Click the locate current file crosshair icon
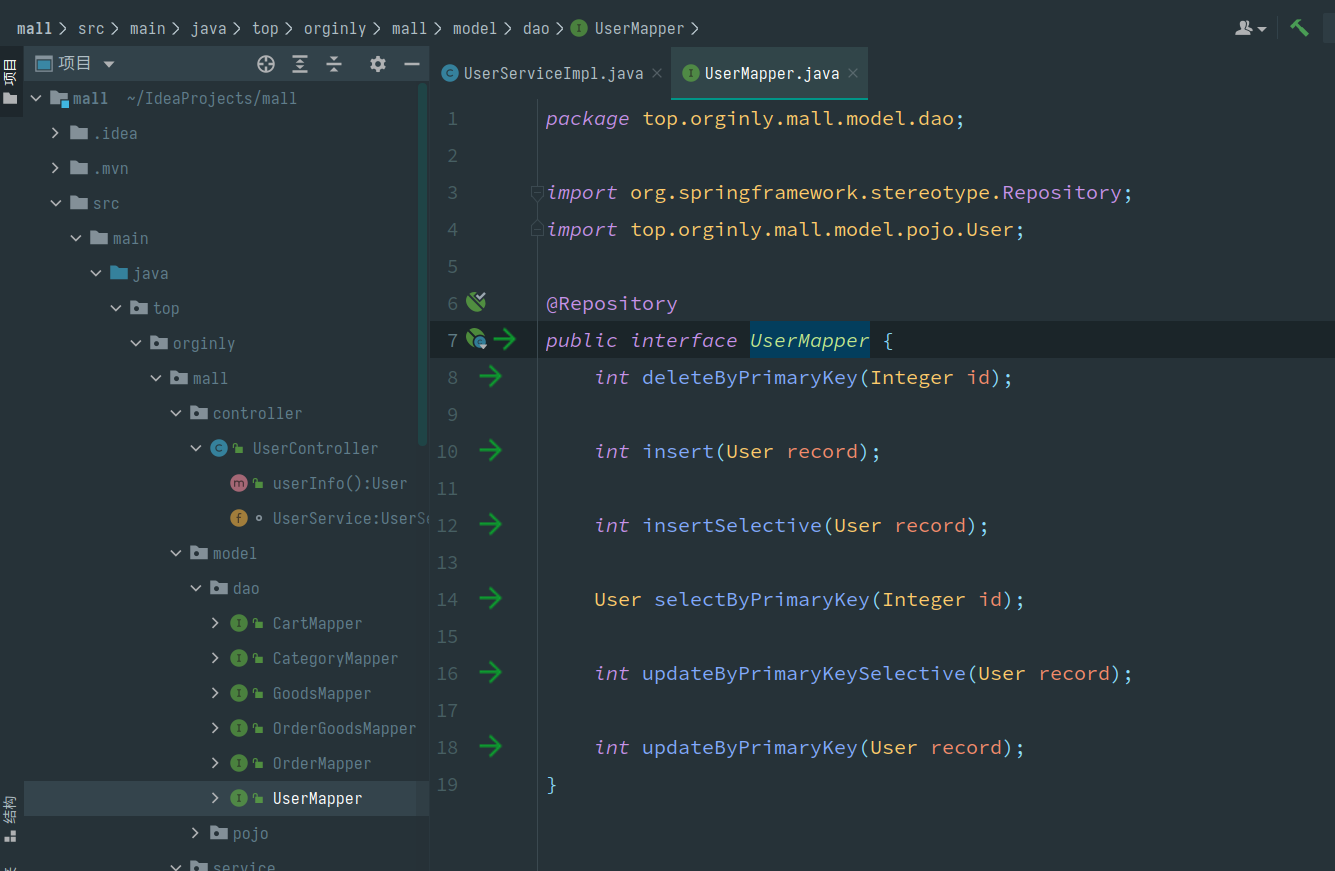This screenshot has width=1335, height=871. (x=266, y=64)
